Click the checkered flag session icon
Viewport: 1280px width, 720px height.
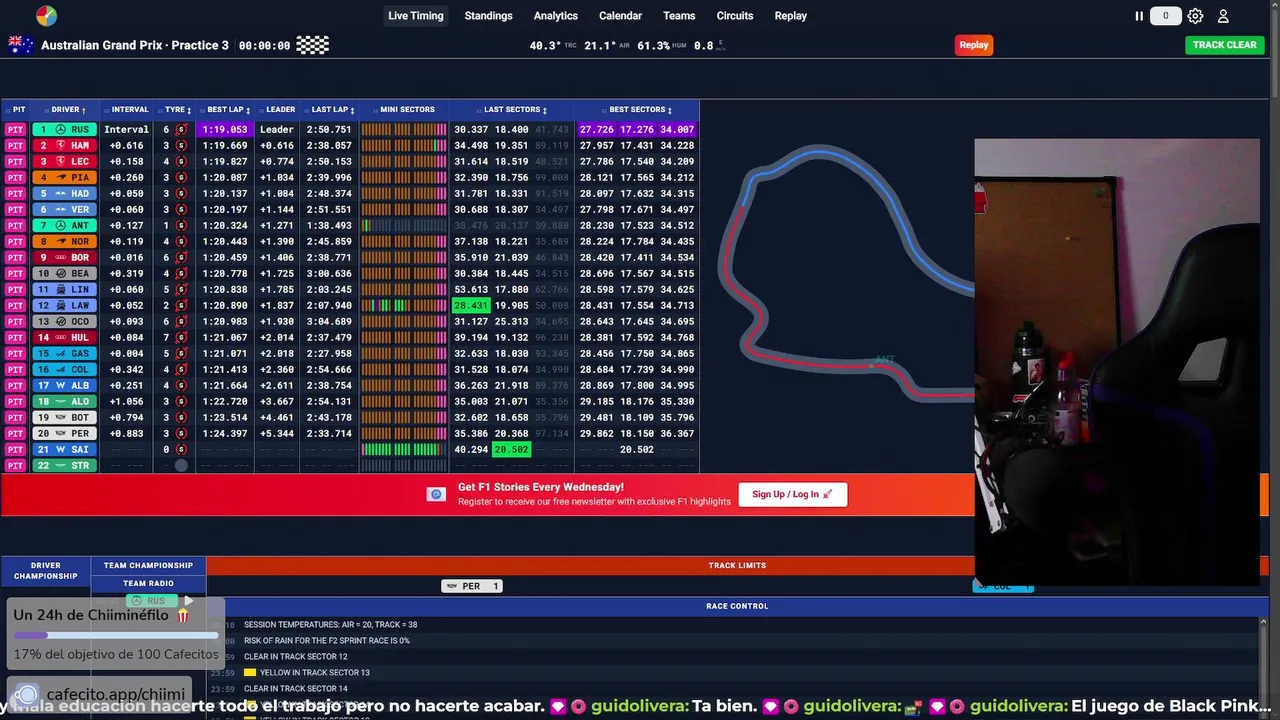[312, 45]
